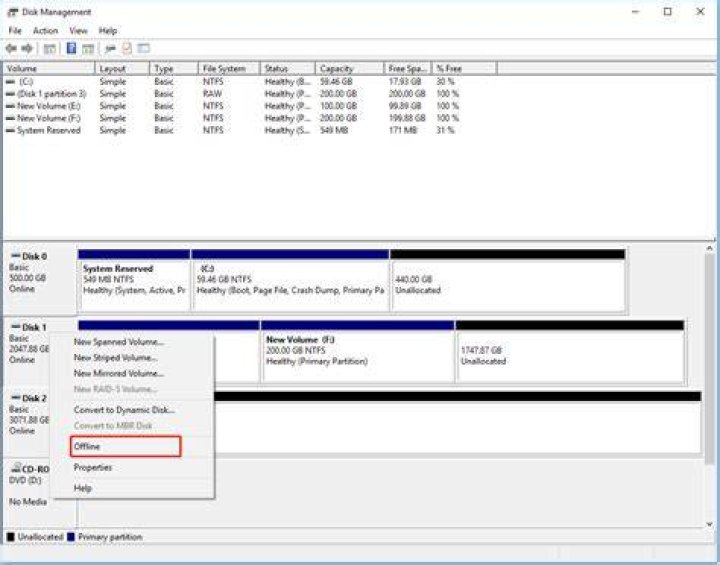Click the Disk 0 label header
The image size is (720, 565).
tap(34, 256)
